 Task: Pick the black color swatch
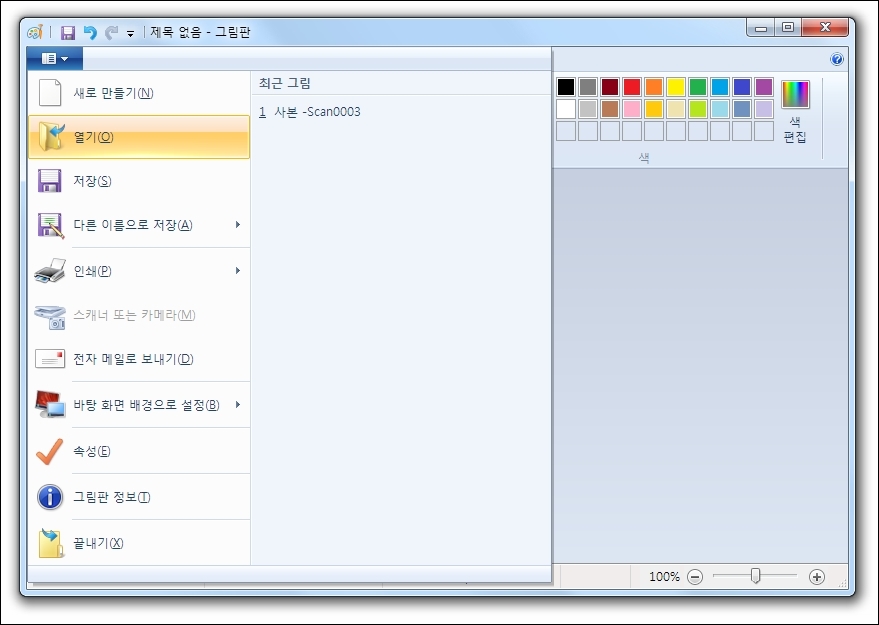[x=566, y=87]
